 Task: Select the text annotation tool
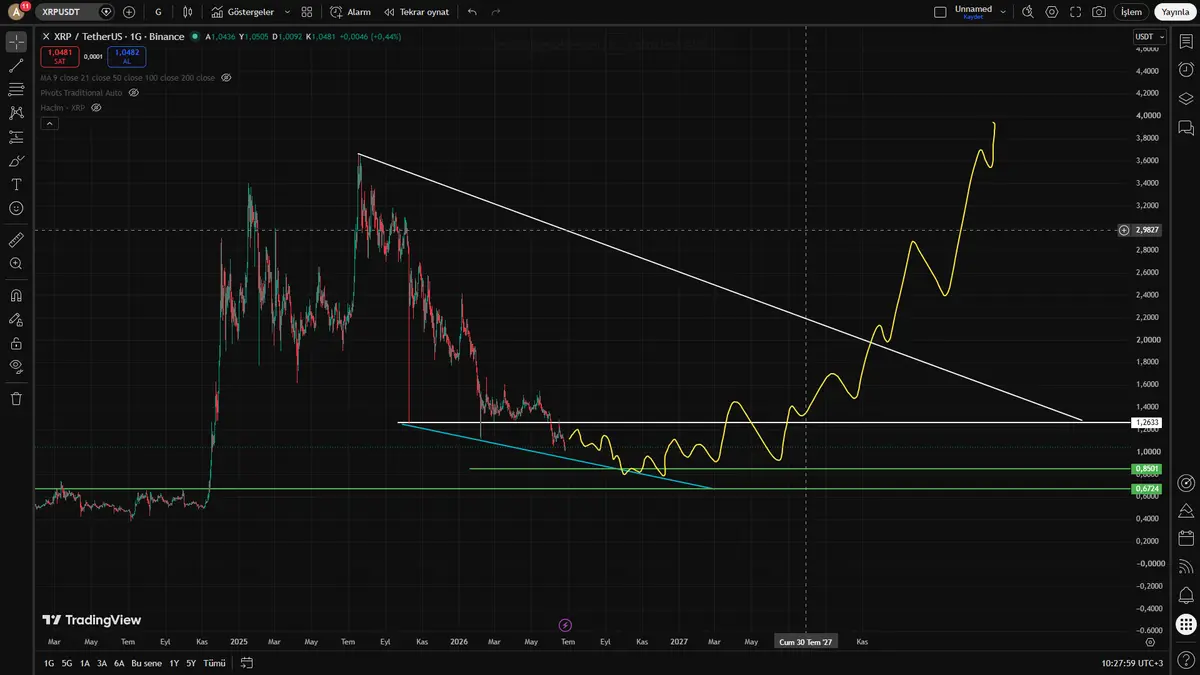tap(16, 184)
